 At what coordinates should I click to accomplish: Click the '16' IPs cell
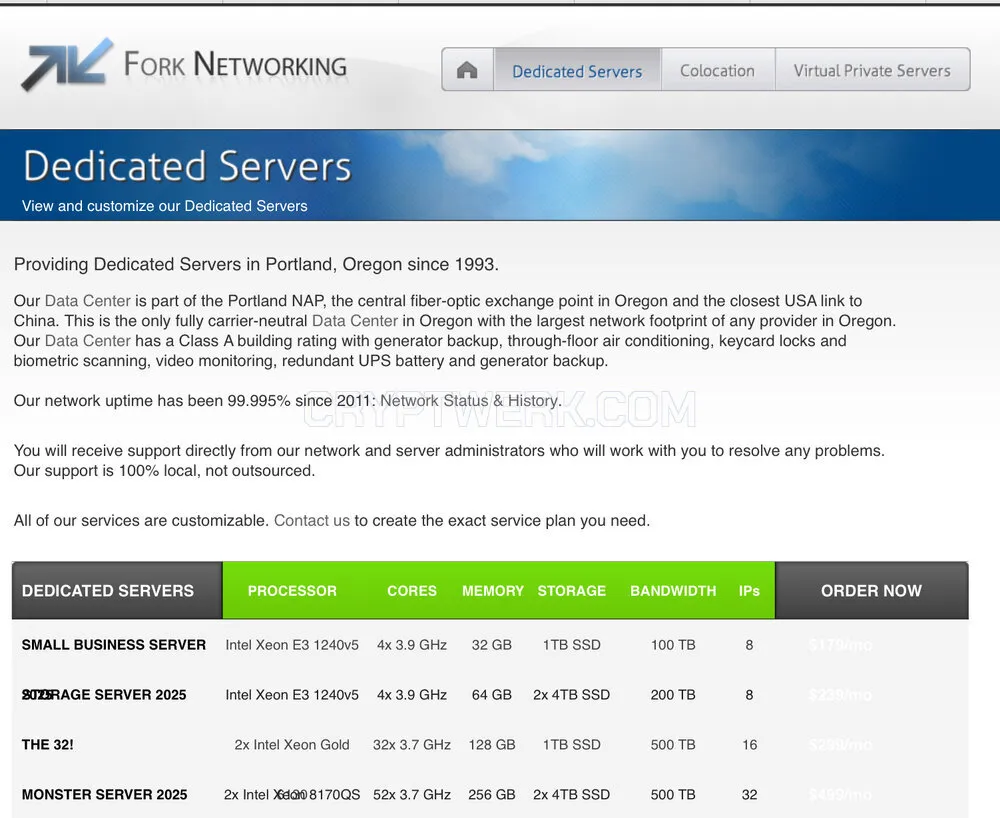(x=749, y=745)
